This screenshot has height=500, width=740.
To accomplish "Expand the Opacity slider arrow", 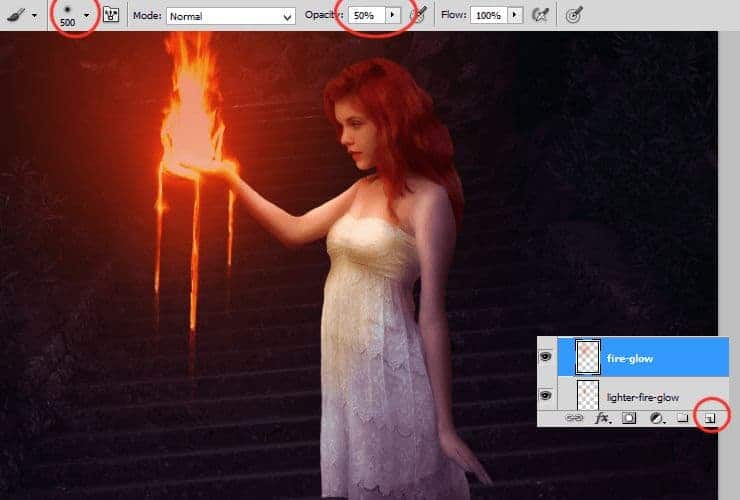I will pos(393,15).
